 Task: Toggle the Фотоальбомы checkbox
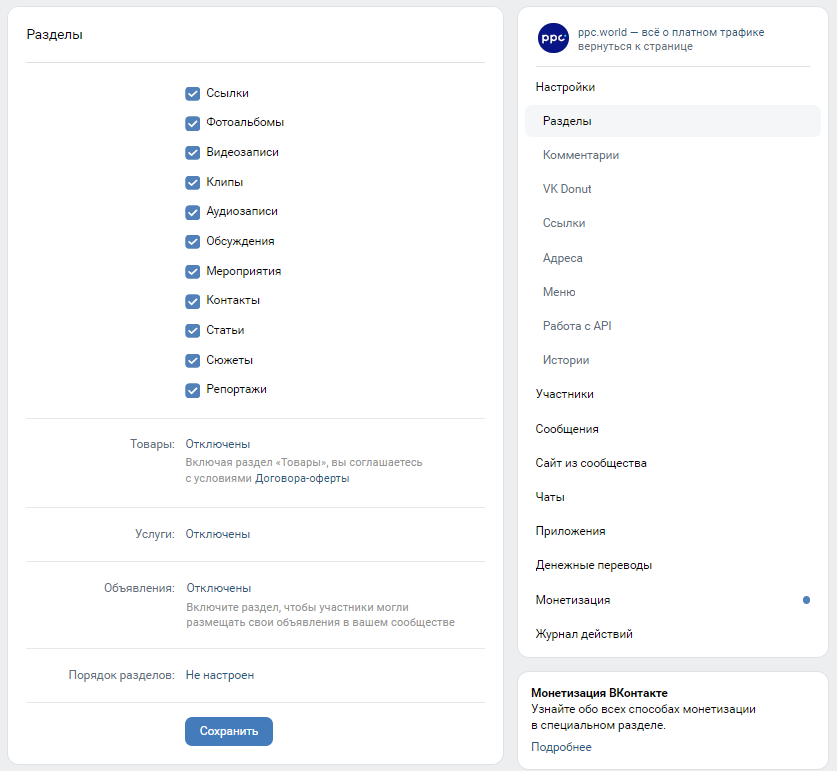tap(193, 123)
